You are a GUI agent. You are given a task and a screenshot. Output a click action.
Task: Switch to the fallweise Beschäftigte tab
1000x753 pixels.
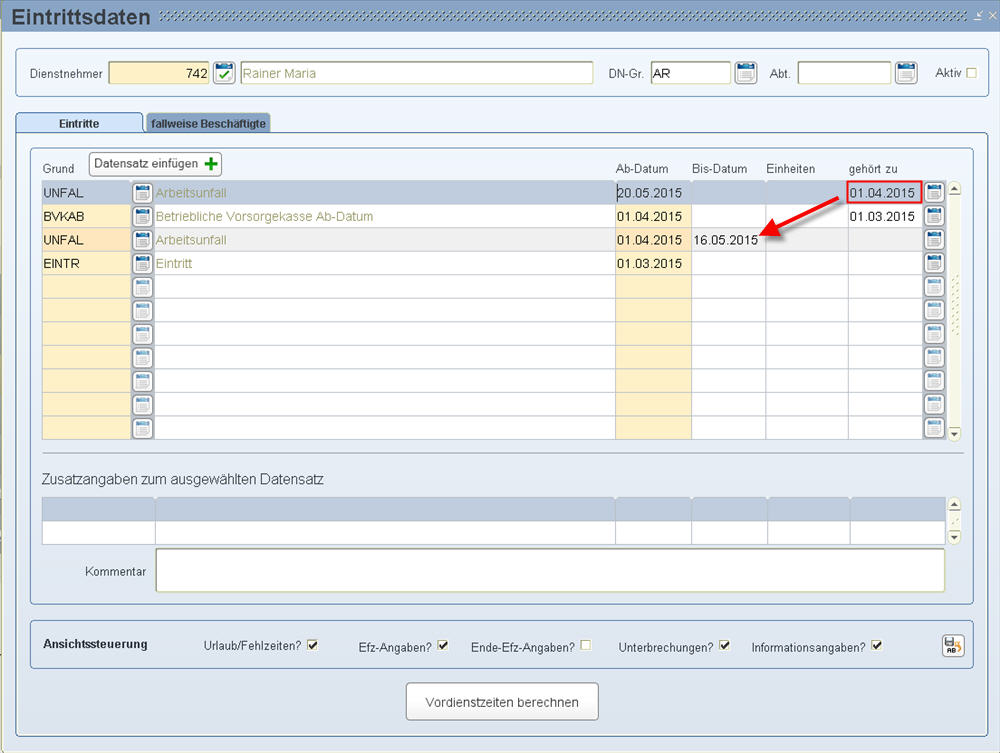[x=209, y=123]
